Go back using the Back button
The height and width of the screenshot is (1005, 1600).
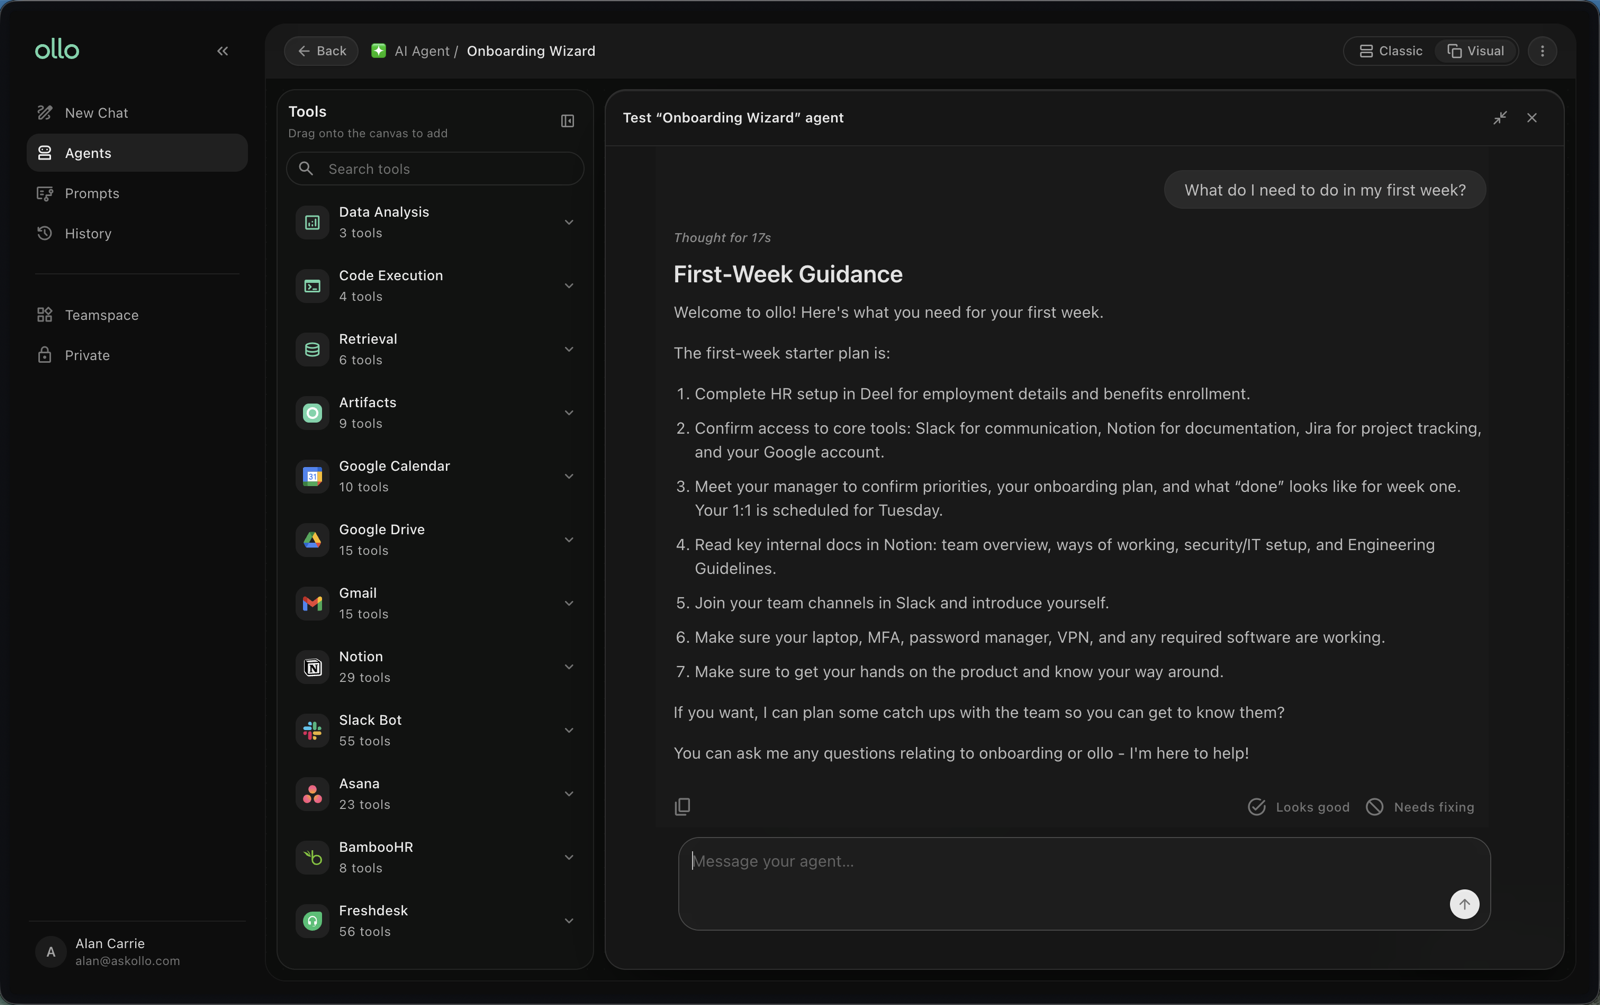tap(321, 51)
